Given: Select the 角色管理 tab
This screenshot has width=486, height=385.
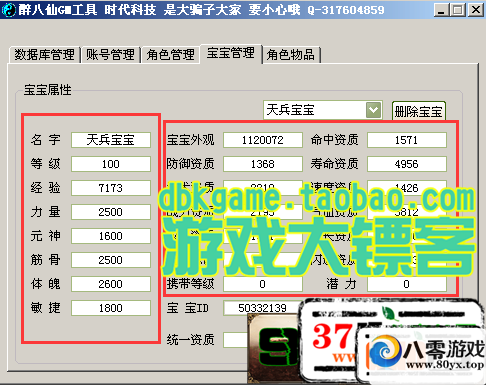Looking at the screenshot, I should (x=170, y=55).
